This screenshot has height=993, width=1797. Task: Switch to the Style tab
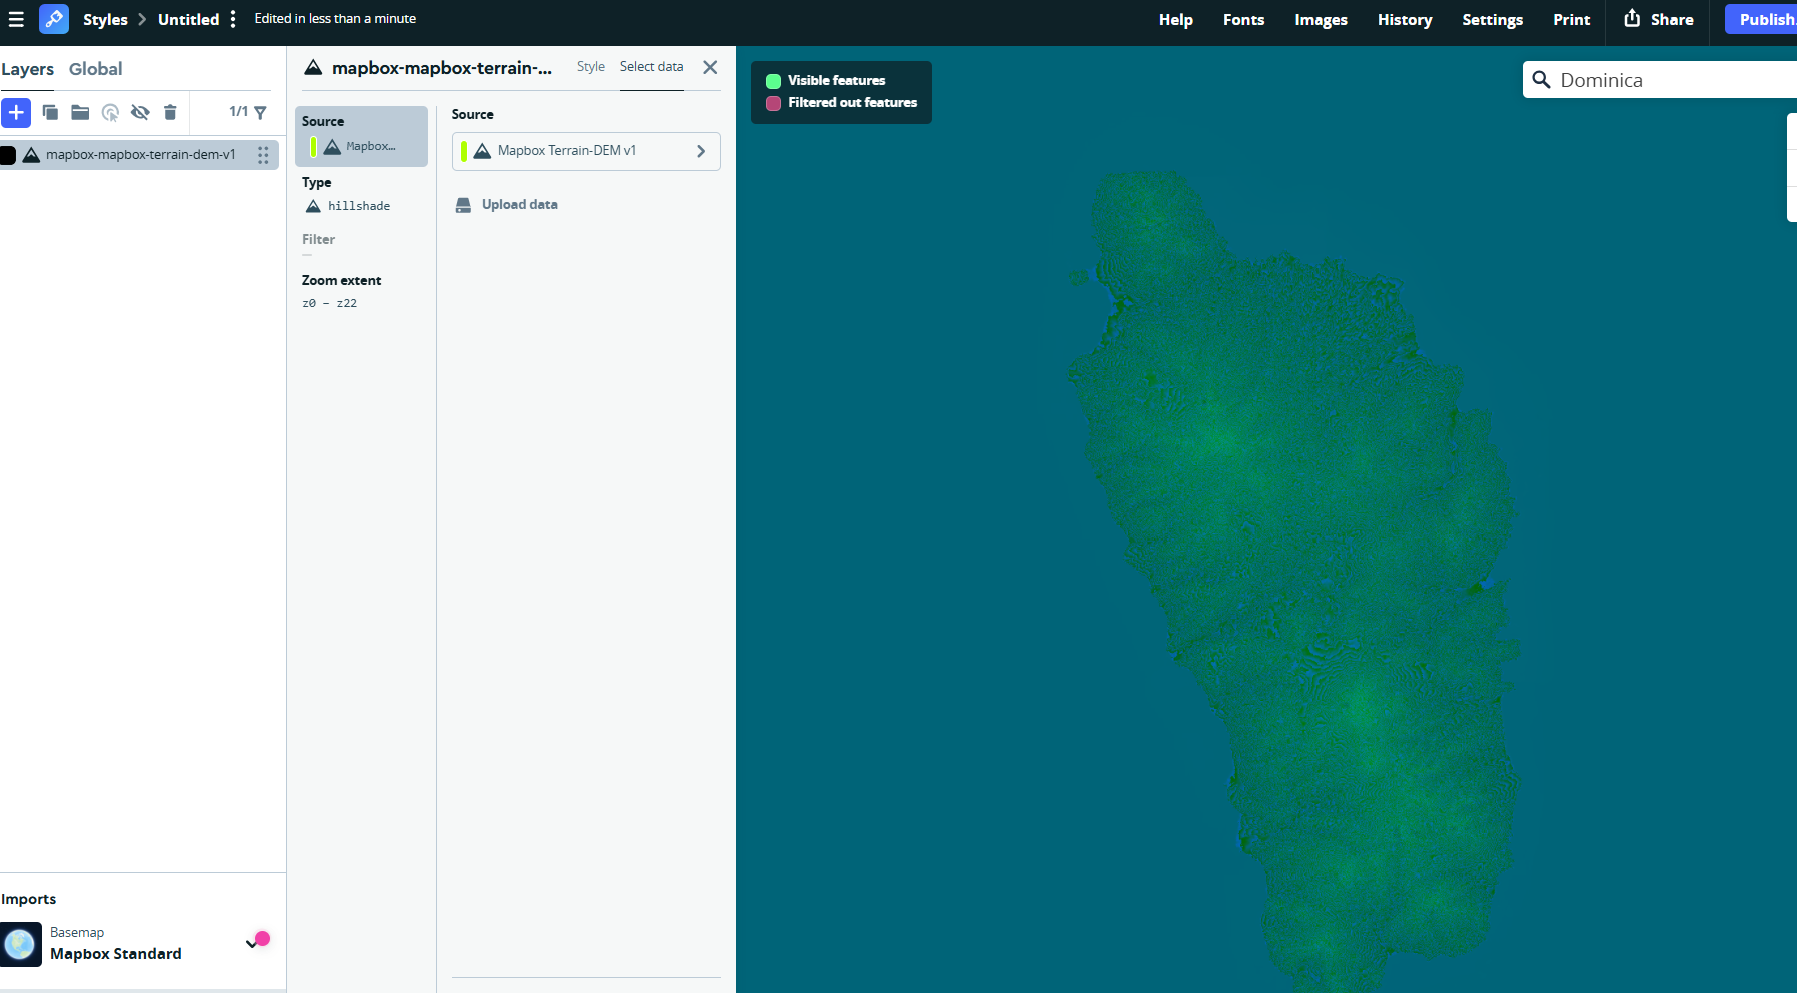tap(590, 67)
